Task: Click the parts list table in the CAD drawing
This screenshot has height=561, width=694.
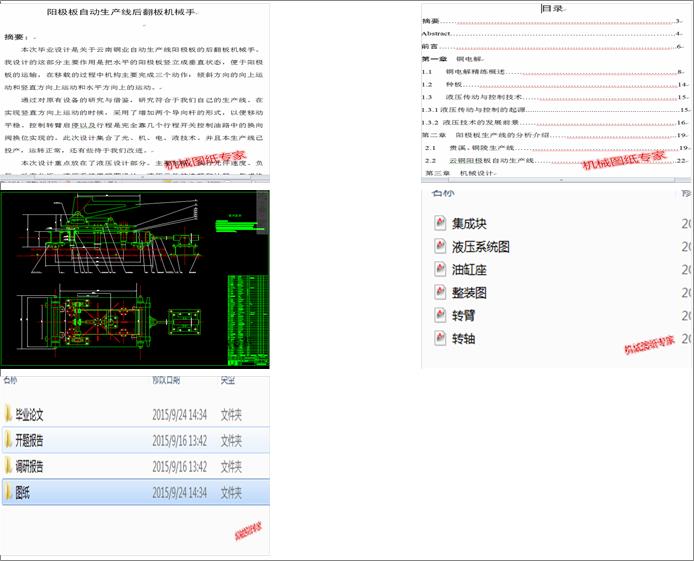Action: pyautogui.click(x=248, y=320)
